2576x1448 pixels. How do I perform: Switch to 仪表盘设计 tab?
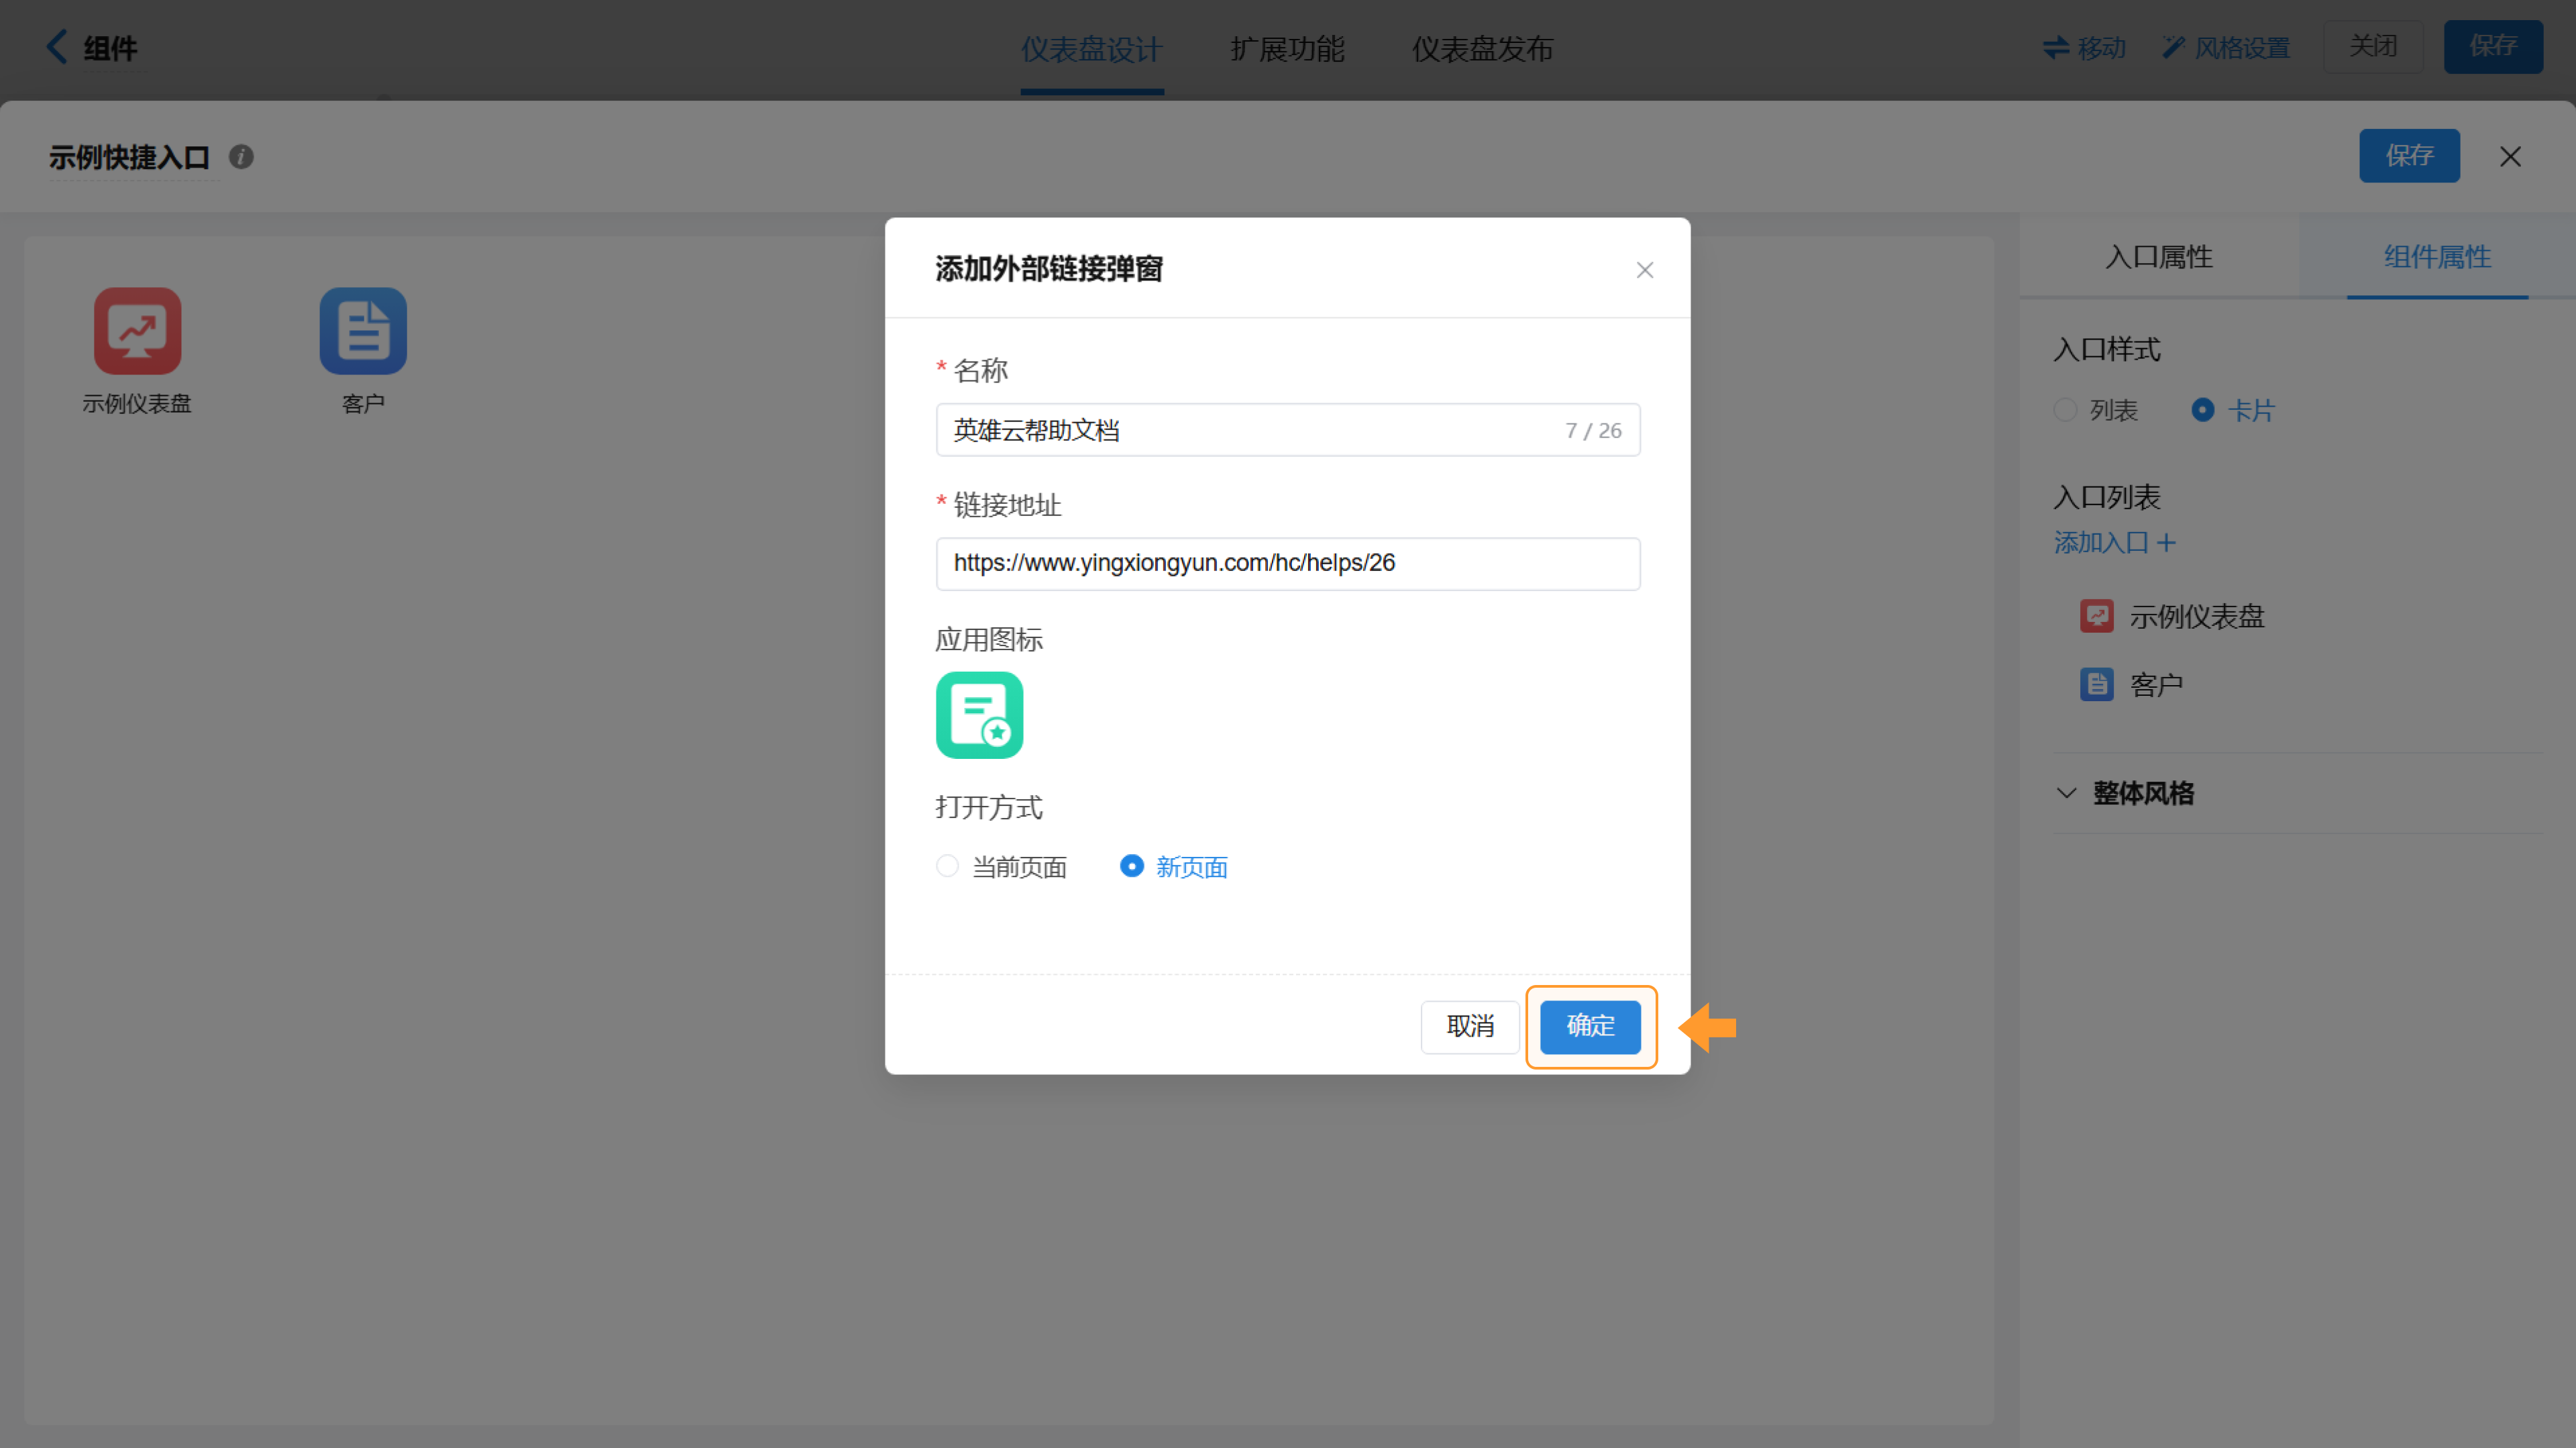1091,49
